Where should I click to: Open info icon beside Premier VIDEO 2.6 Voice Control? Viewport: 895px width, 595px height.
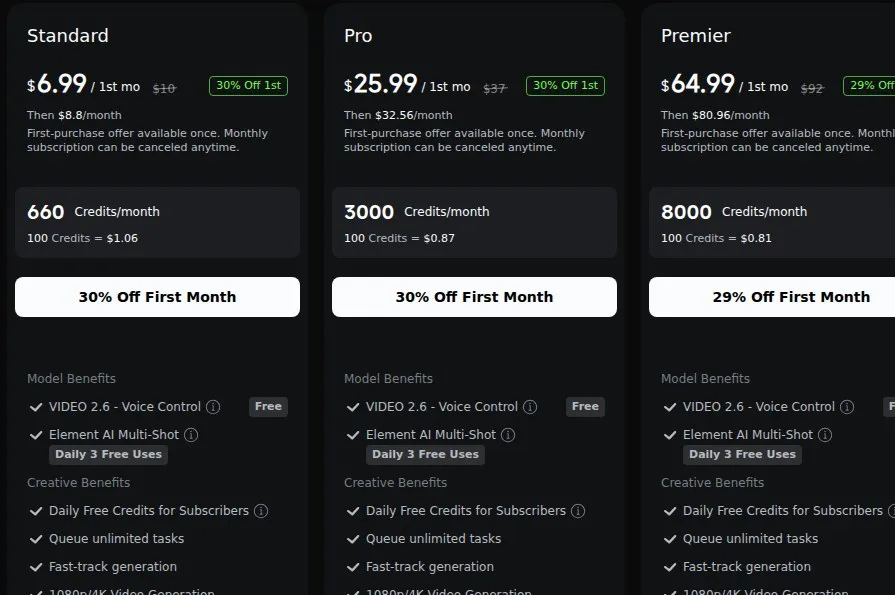click(x=847, y=407)
